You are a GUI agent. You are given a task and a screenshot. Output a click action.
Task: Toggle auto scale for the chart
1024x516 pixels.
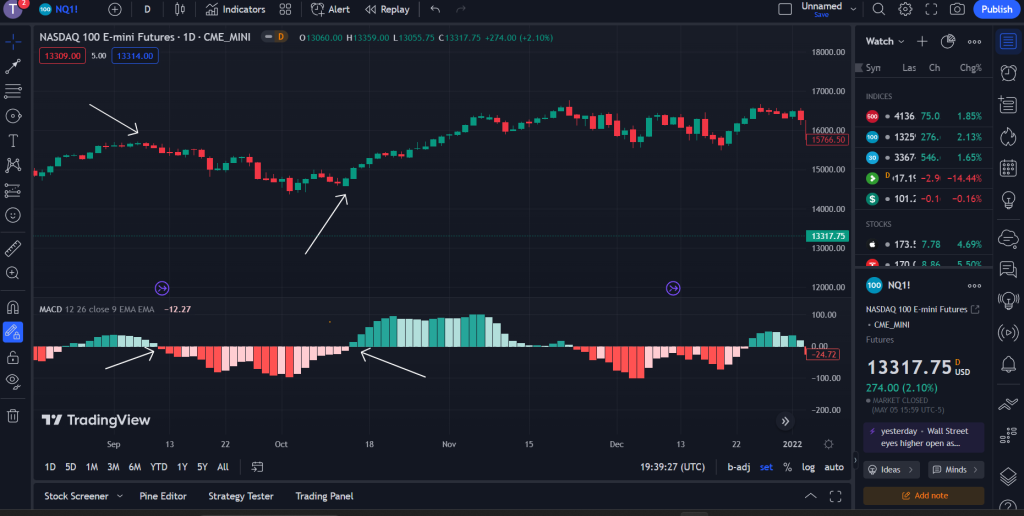tap(834, 467)
